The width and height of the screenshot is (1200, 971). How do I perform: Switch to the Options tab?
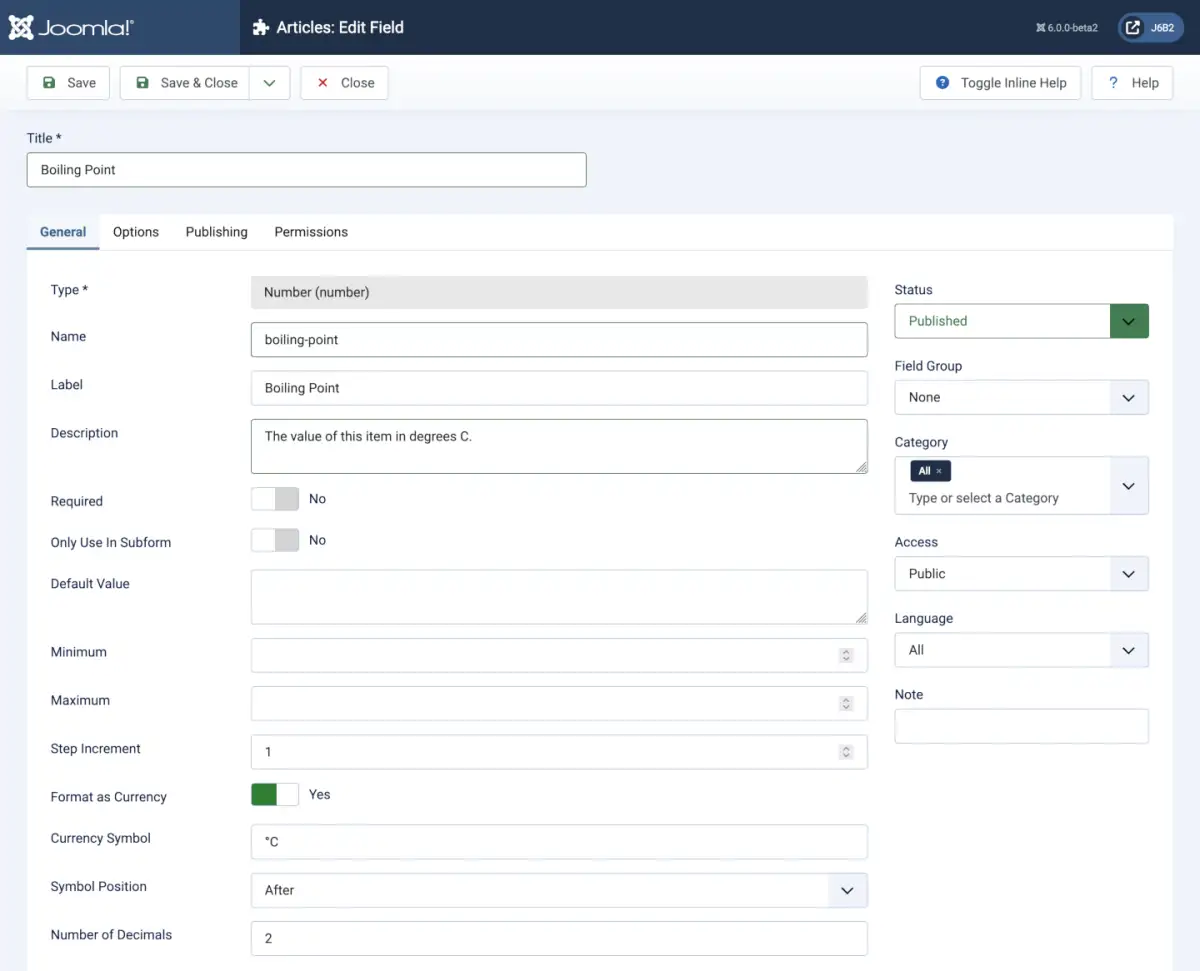click(136, 232)
